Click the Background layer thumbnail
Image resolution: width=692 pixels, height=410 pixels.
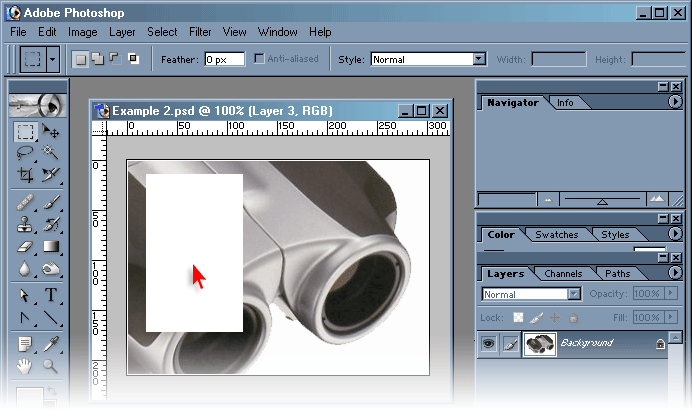coord(540,343)
